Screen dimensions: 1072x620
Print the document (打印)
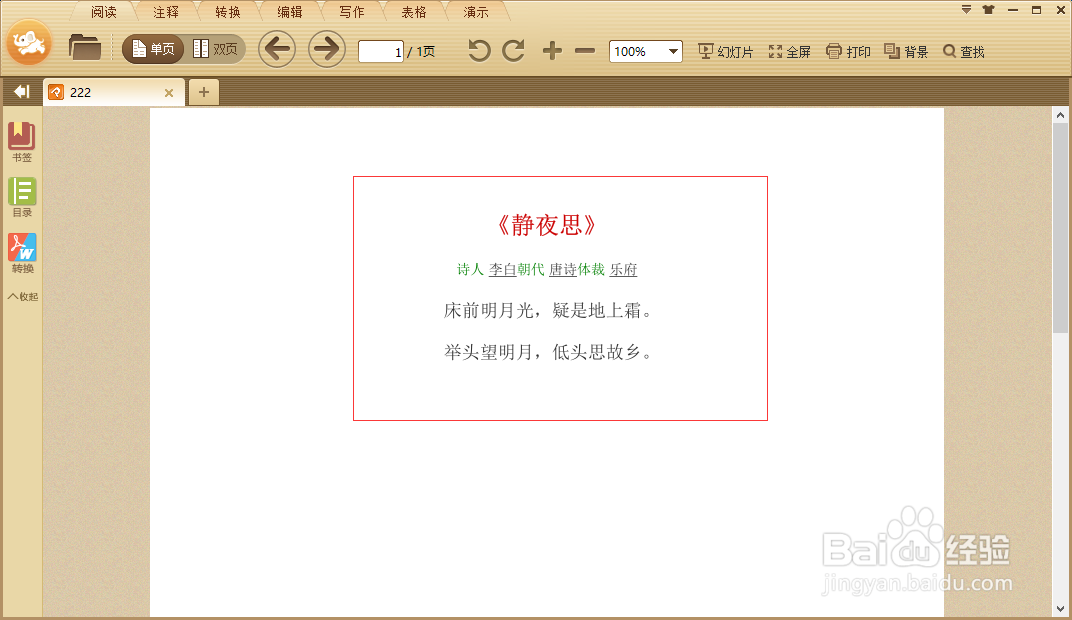click(848, 51)
